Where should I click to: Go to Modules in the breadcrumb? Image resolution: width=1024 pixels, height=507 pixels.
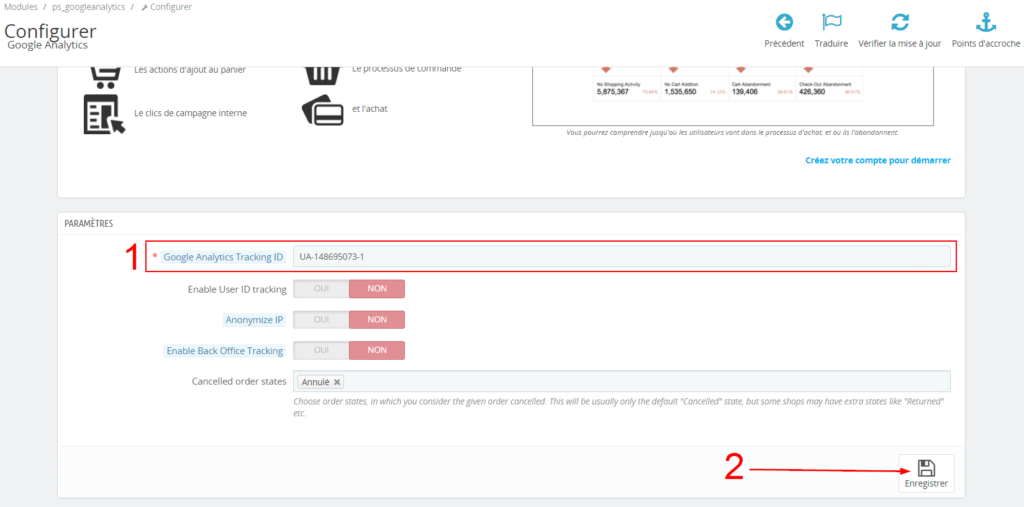(x=21, y=7)
